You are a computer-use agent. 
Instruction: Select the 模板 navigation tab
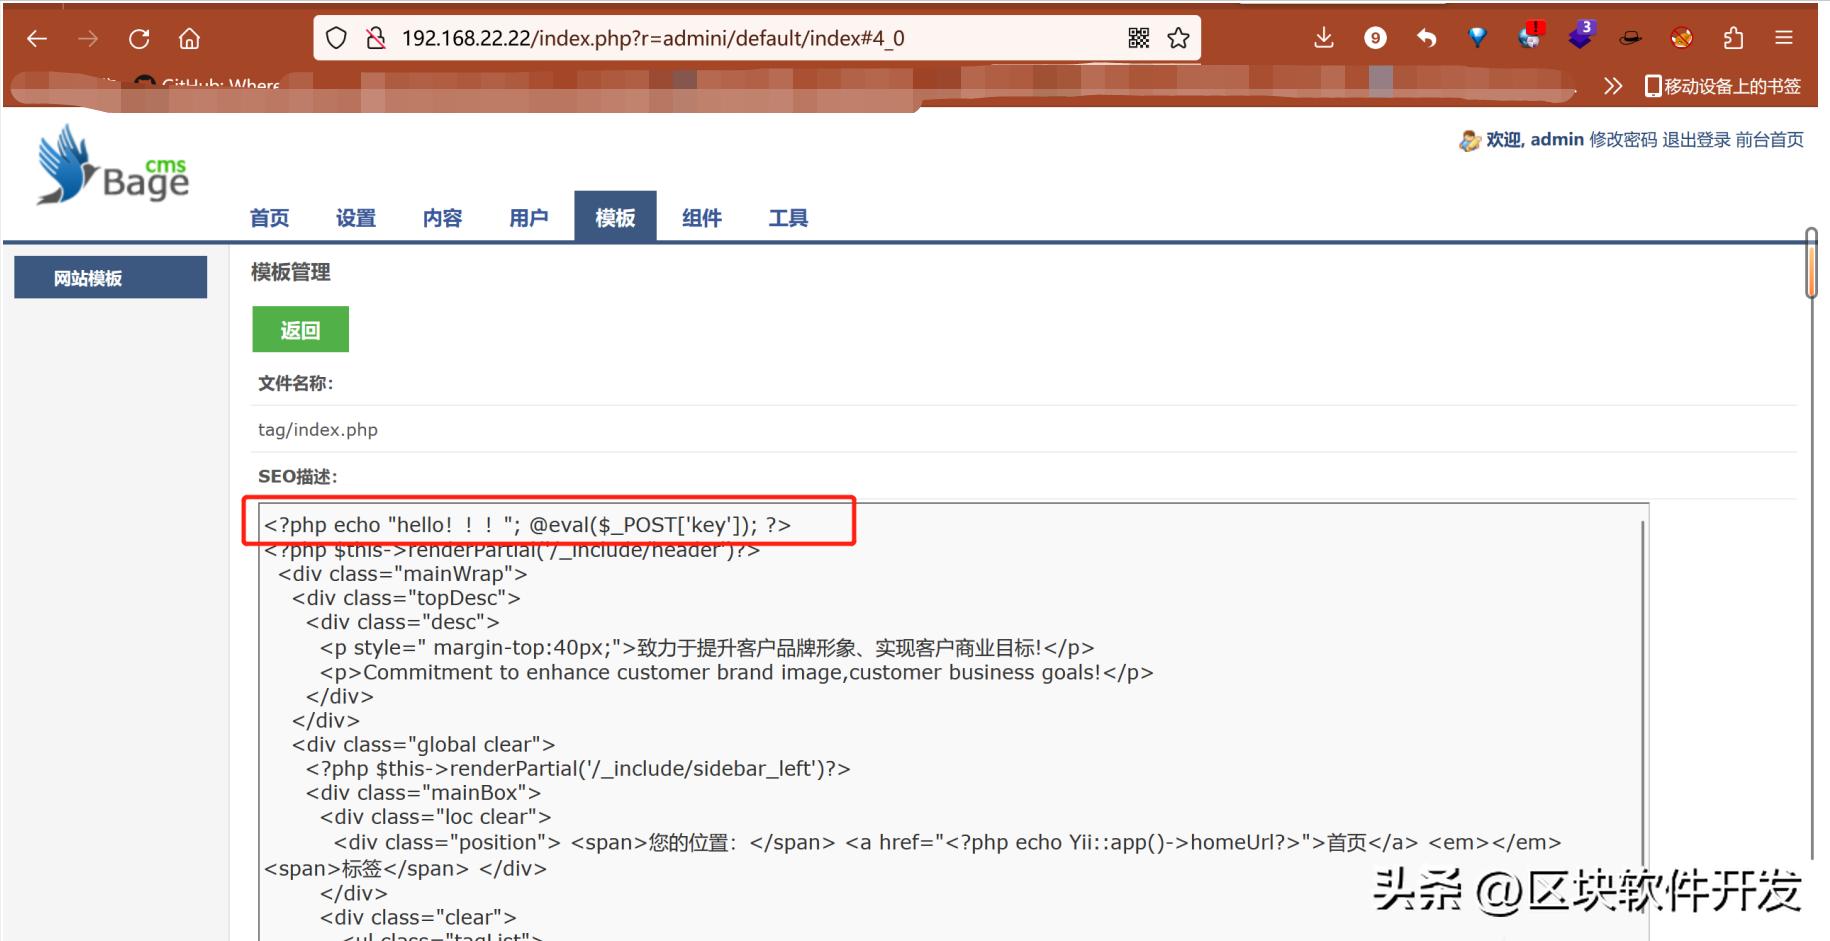coord(615,217)
